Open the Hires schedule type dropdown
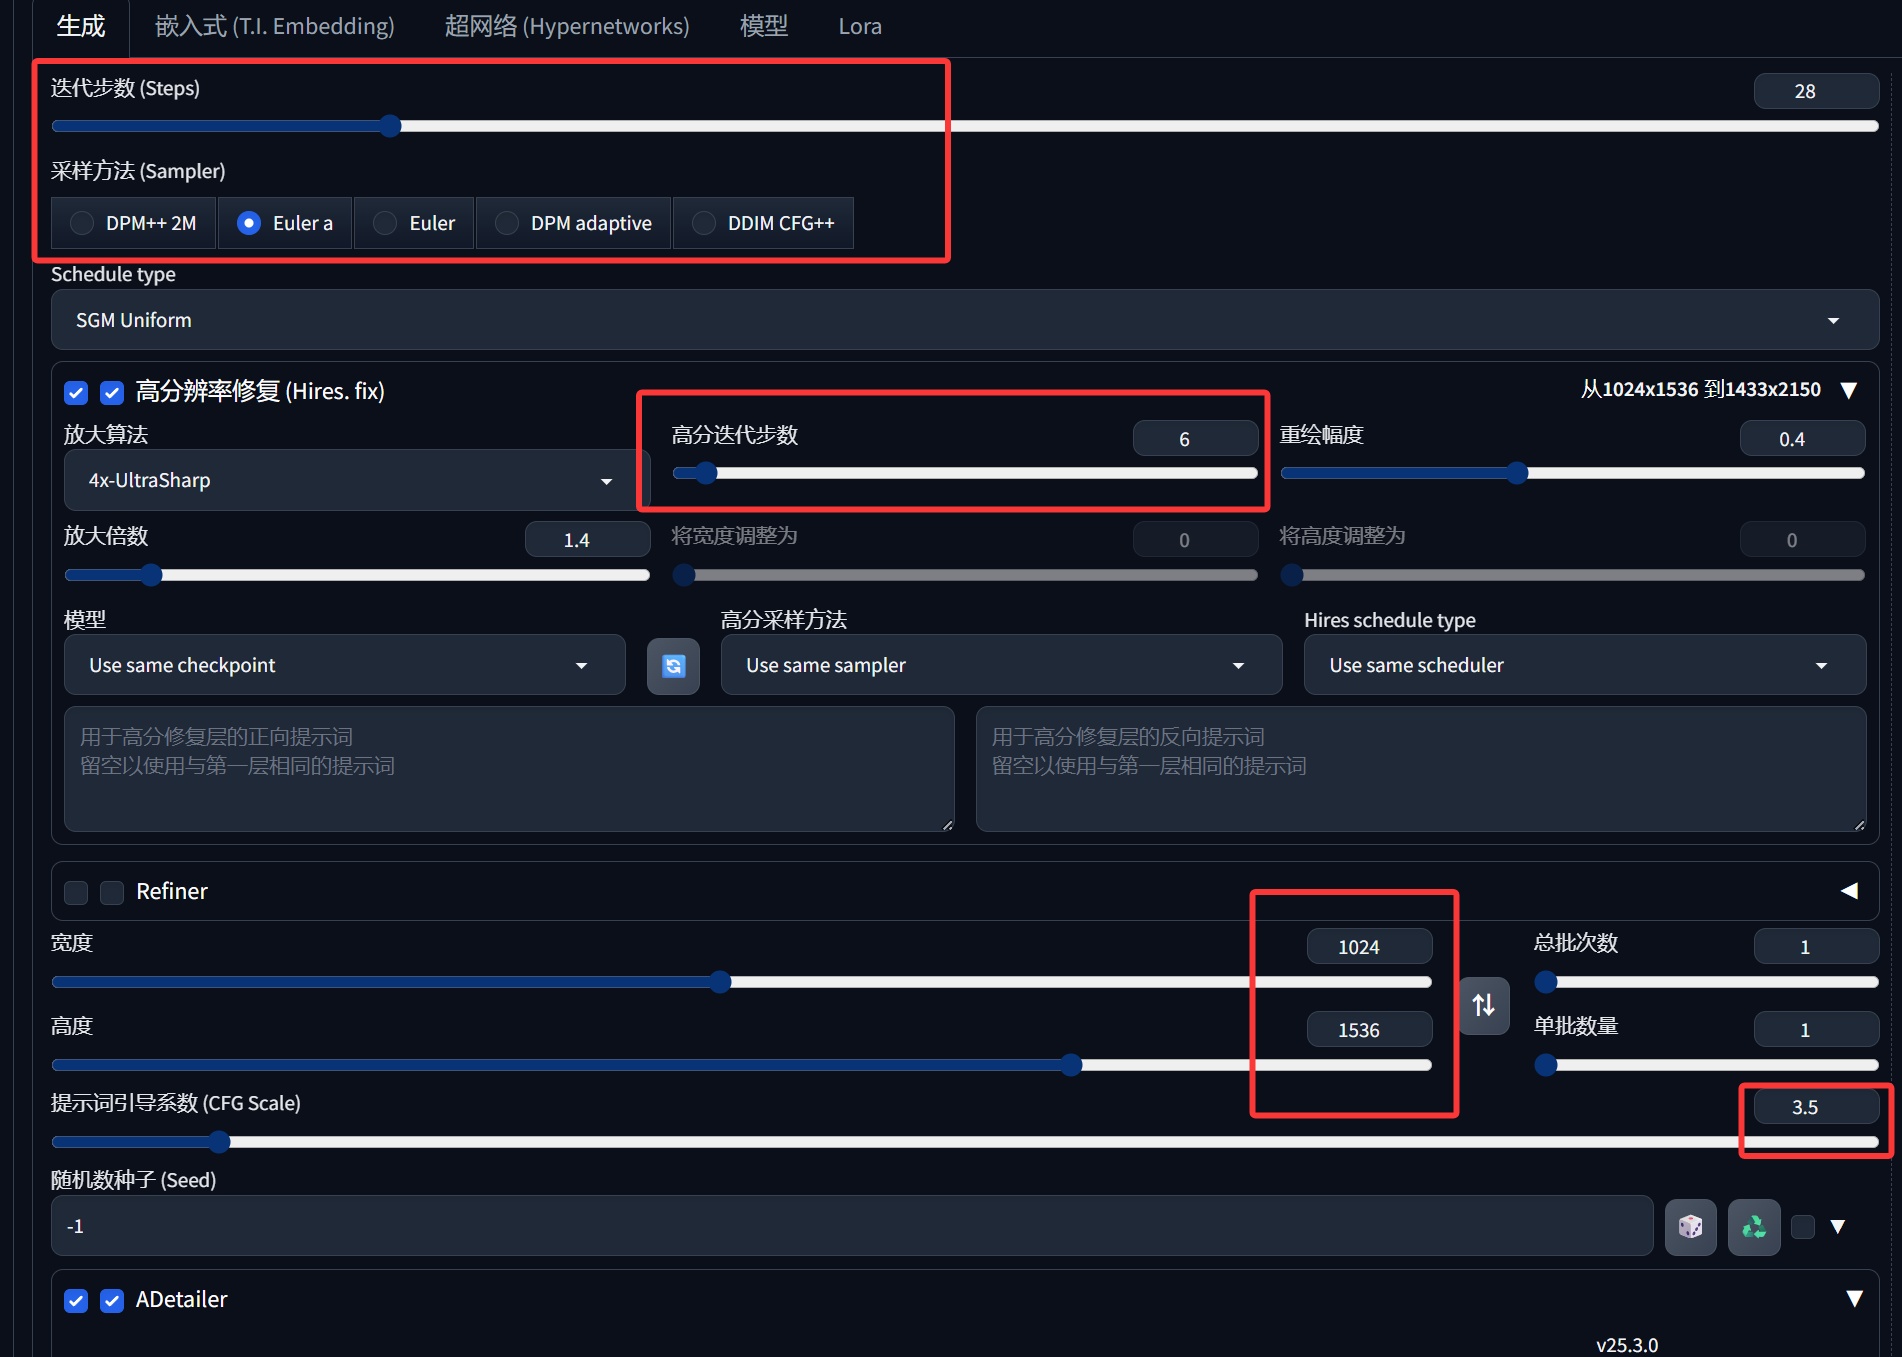Screen dimensions: 1902x1357 [1584, 666]
